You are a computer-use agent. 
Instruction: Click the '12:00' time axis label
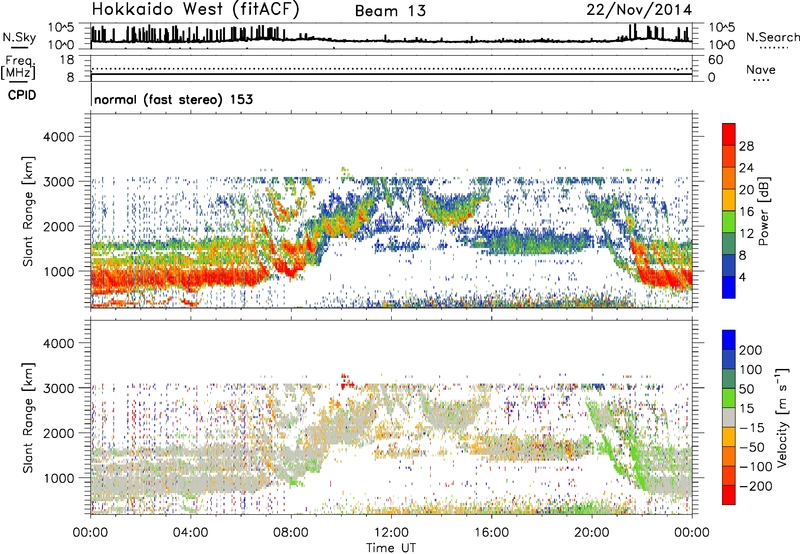(x=391, y=533)
